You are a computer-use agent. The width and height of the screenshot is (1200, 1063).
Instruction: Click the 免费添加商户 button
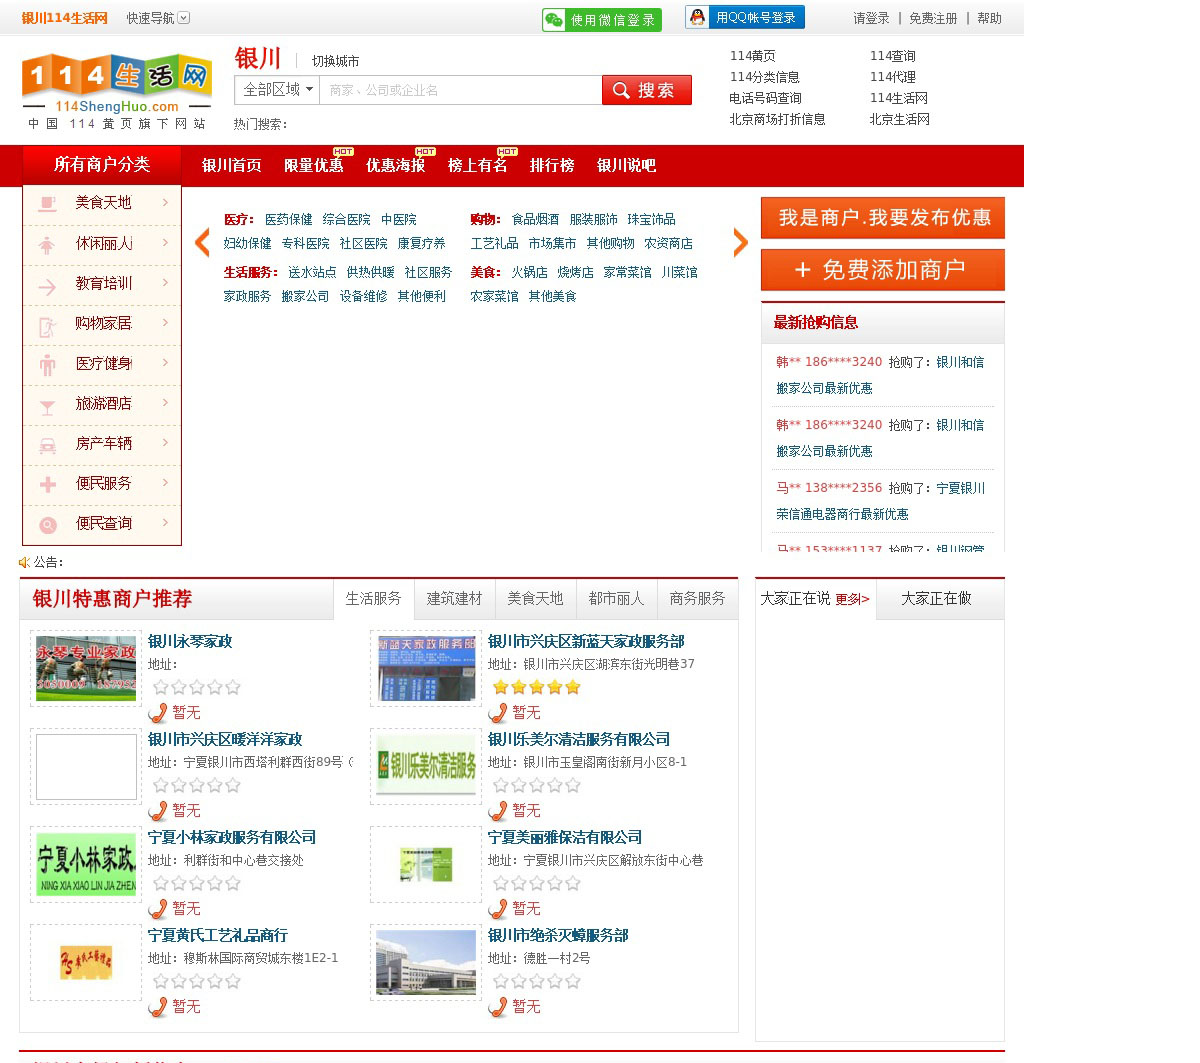882,270
